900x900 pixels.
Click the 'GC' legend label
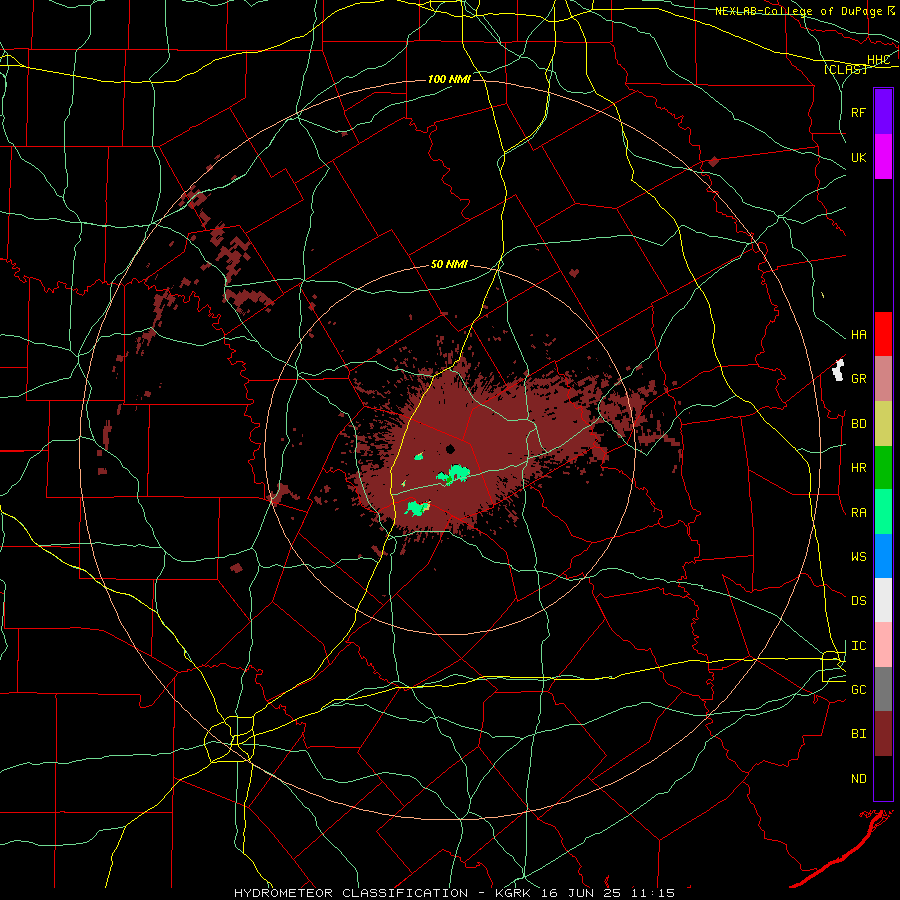pos(859,690)
